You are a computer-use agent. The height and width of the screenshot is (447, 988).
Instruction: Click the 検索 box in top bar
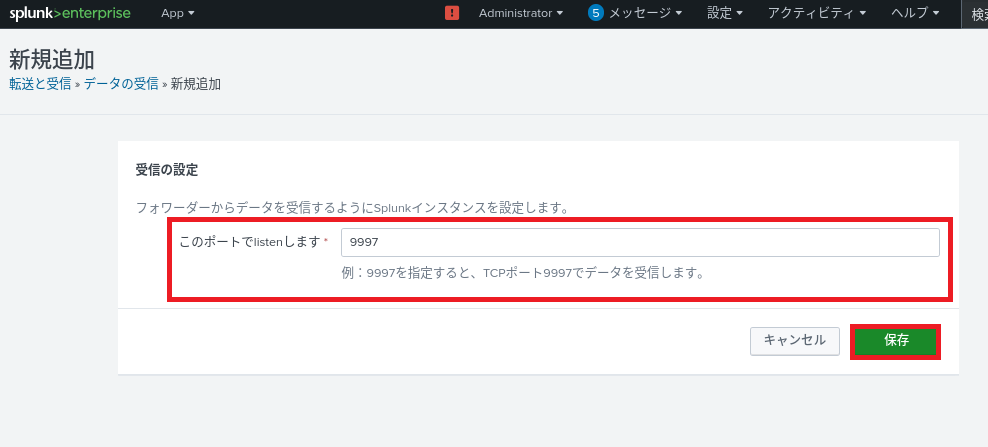click(977, 13)
